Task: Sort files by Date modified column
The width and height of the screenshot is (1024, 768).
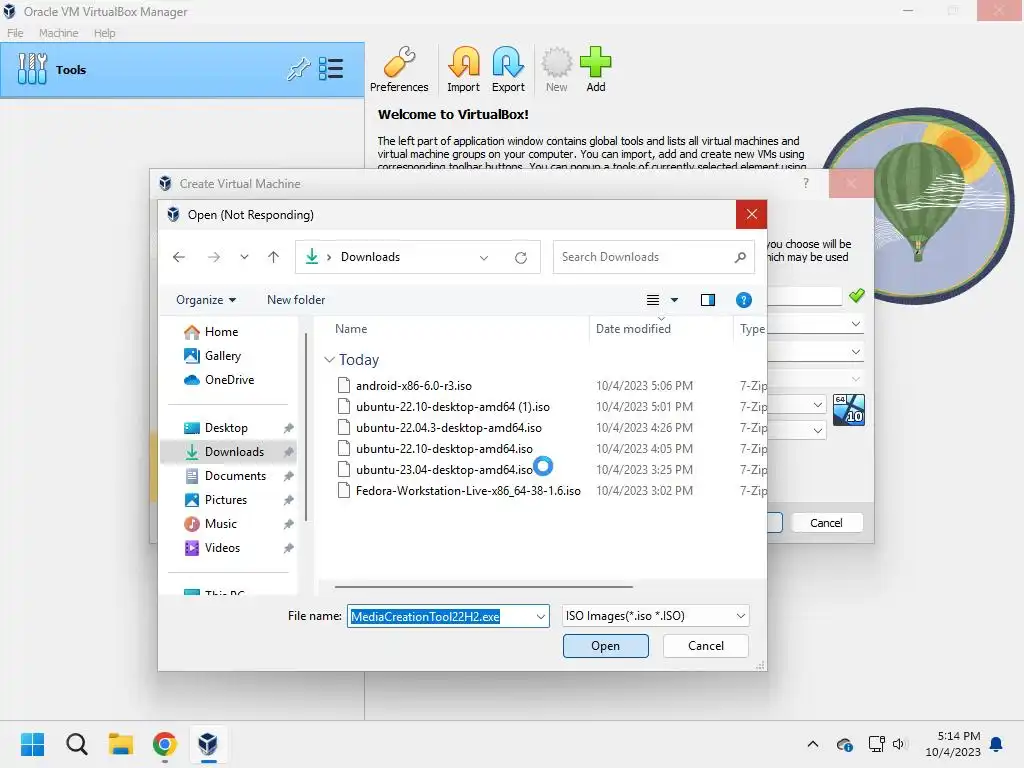Action: point(633,329)
